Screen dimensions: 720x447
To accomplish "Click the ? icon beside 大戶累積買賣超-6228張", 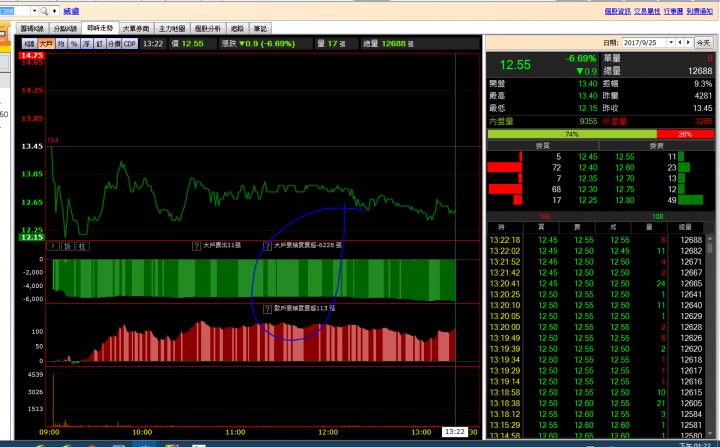I will [267, 246].
